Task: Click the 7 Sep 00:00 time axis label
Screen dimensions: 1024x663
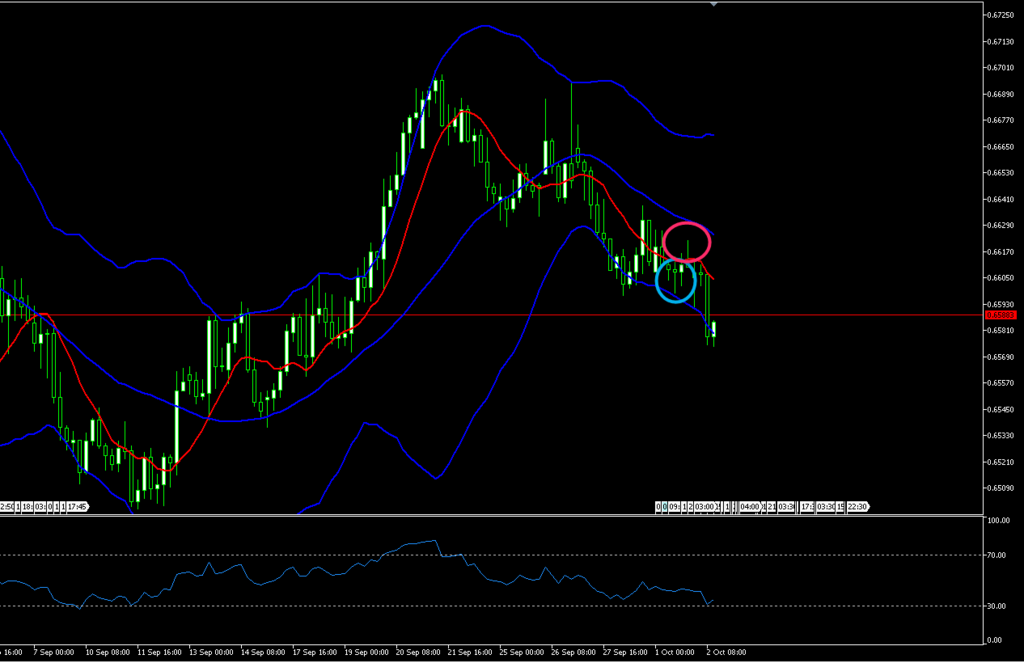Action: tap(54, 652)
